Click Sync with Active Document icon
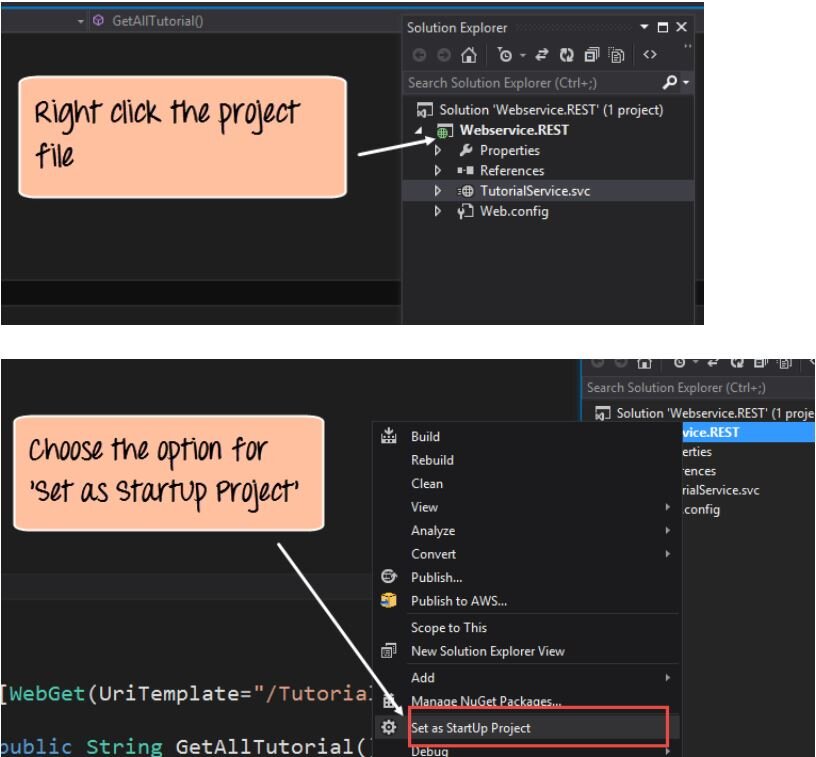This screenshot has width=816, height=757. coord(542,55)
